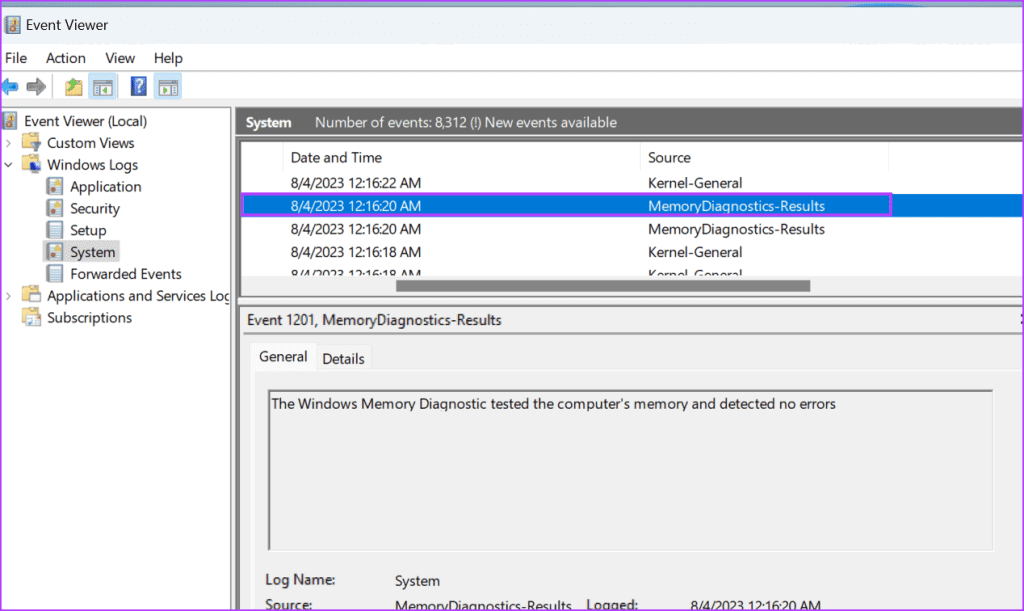Expand the Custom Views tree node
The image size is (1024, 611).
tap(8, 143)
